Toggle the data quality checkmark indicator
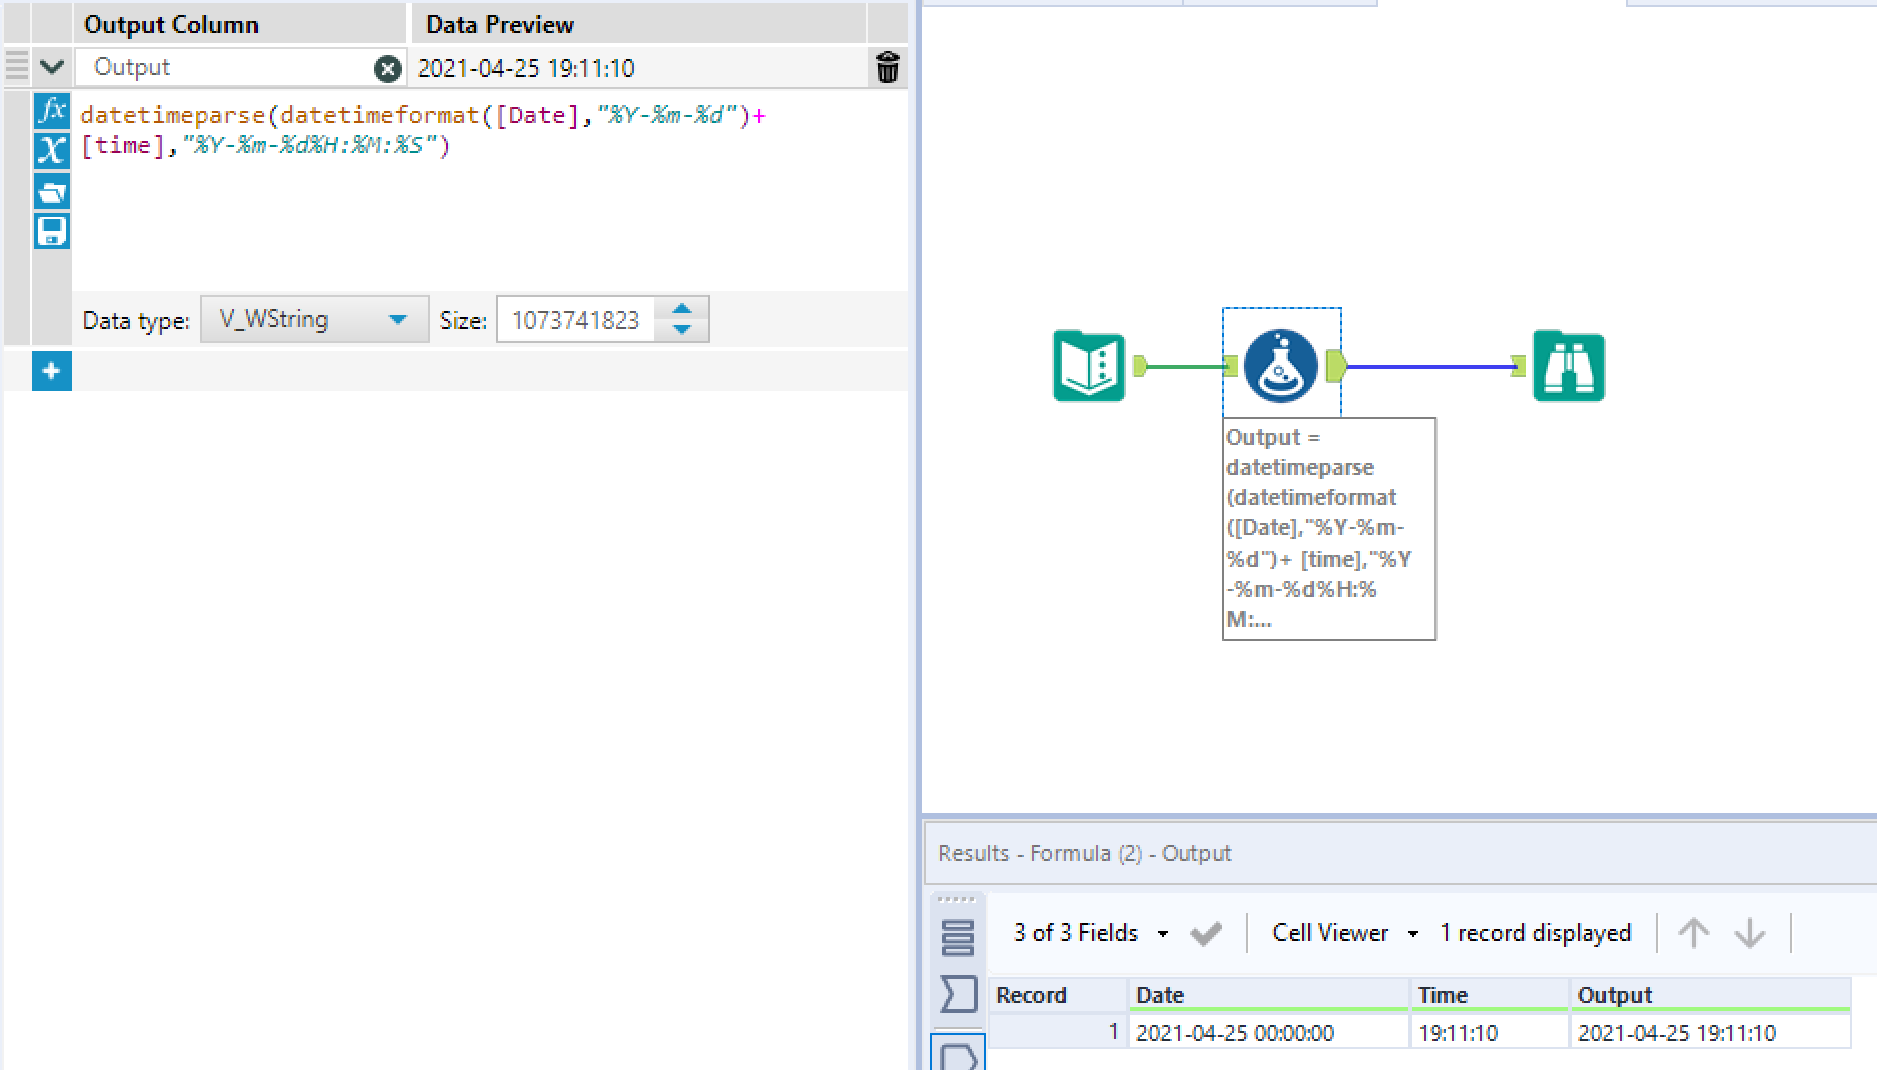Image resolution: width=1877 pixels, height=1070 pixels. pyautogui.click(x=1206, y=932)
